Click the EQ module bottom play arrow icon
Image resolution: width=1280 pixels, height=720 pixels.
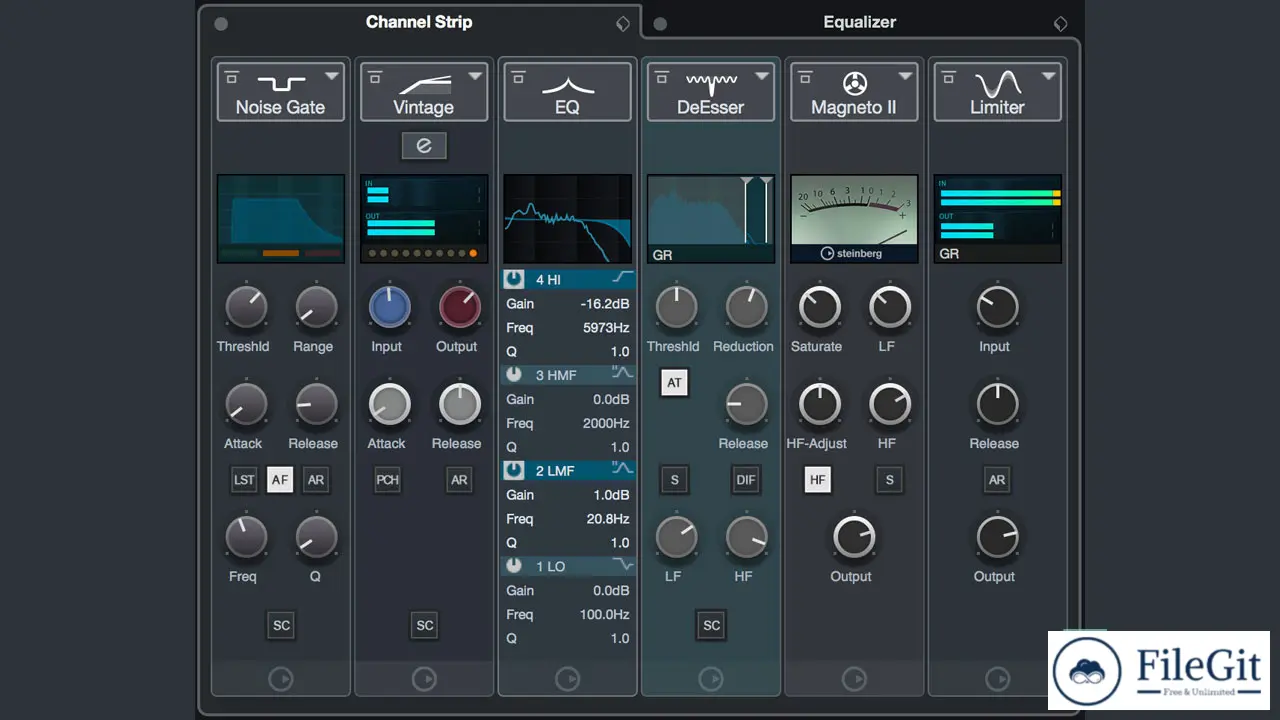(567, 680)
